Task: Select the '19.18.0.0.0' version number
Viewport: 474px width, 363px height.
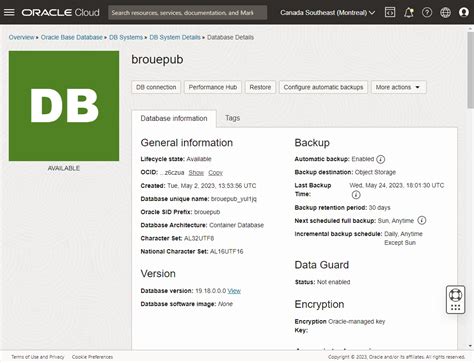Action: 211,291
